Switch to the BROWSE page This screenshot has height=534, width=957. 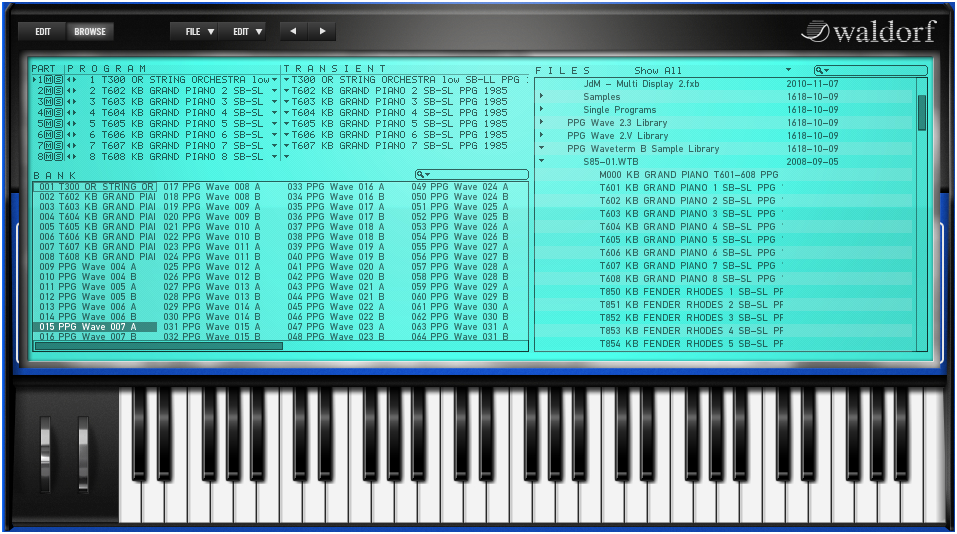point(90,31)
